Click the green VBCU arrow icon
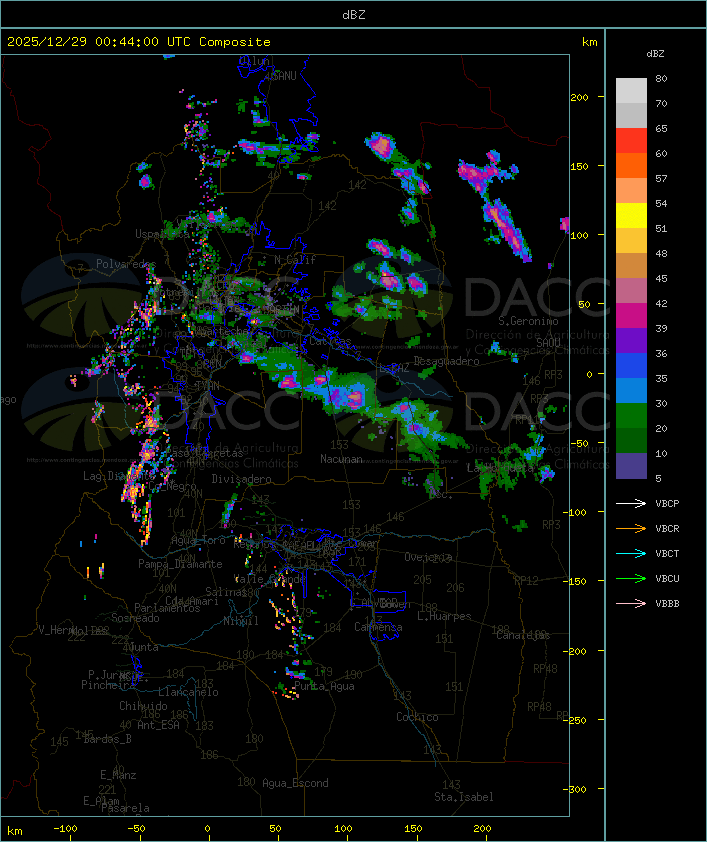This screenshot has width=707, height=842. tap(631, 578)
